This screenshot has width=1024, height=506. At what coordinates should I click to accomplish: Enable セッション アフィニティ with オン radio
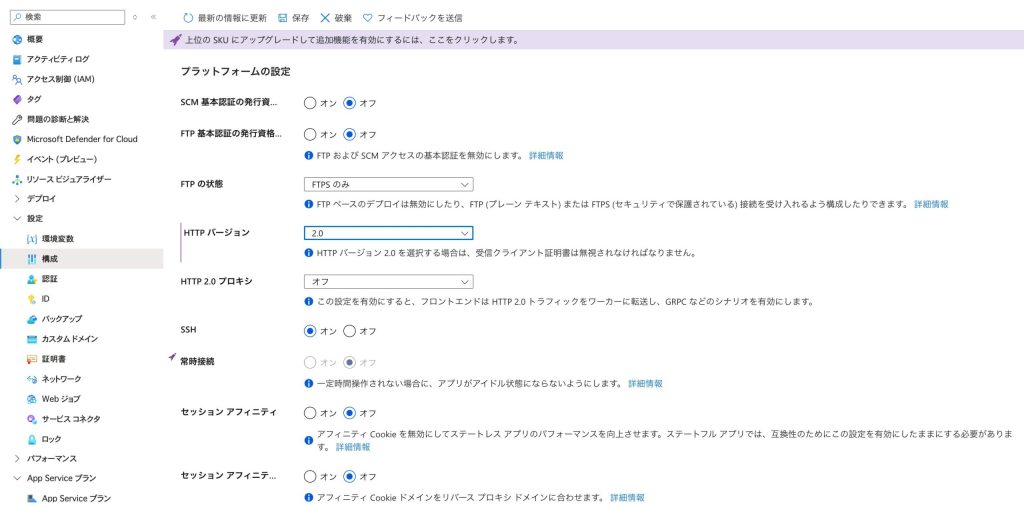click(310, 413)
